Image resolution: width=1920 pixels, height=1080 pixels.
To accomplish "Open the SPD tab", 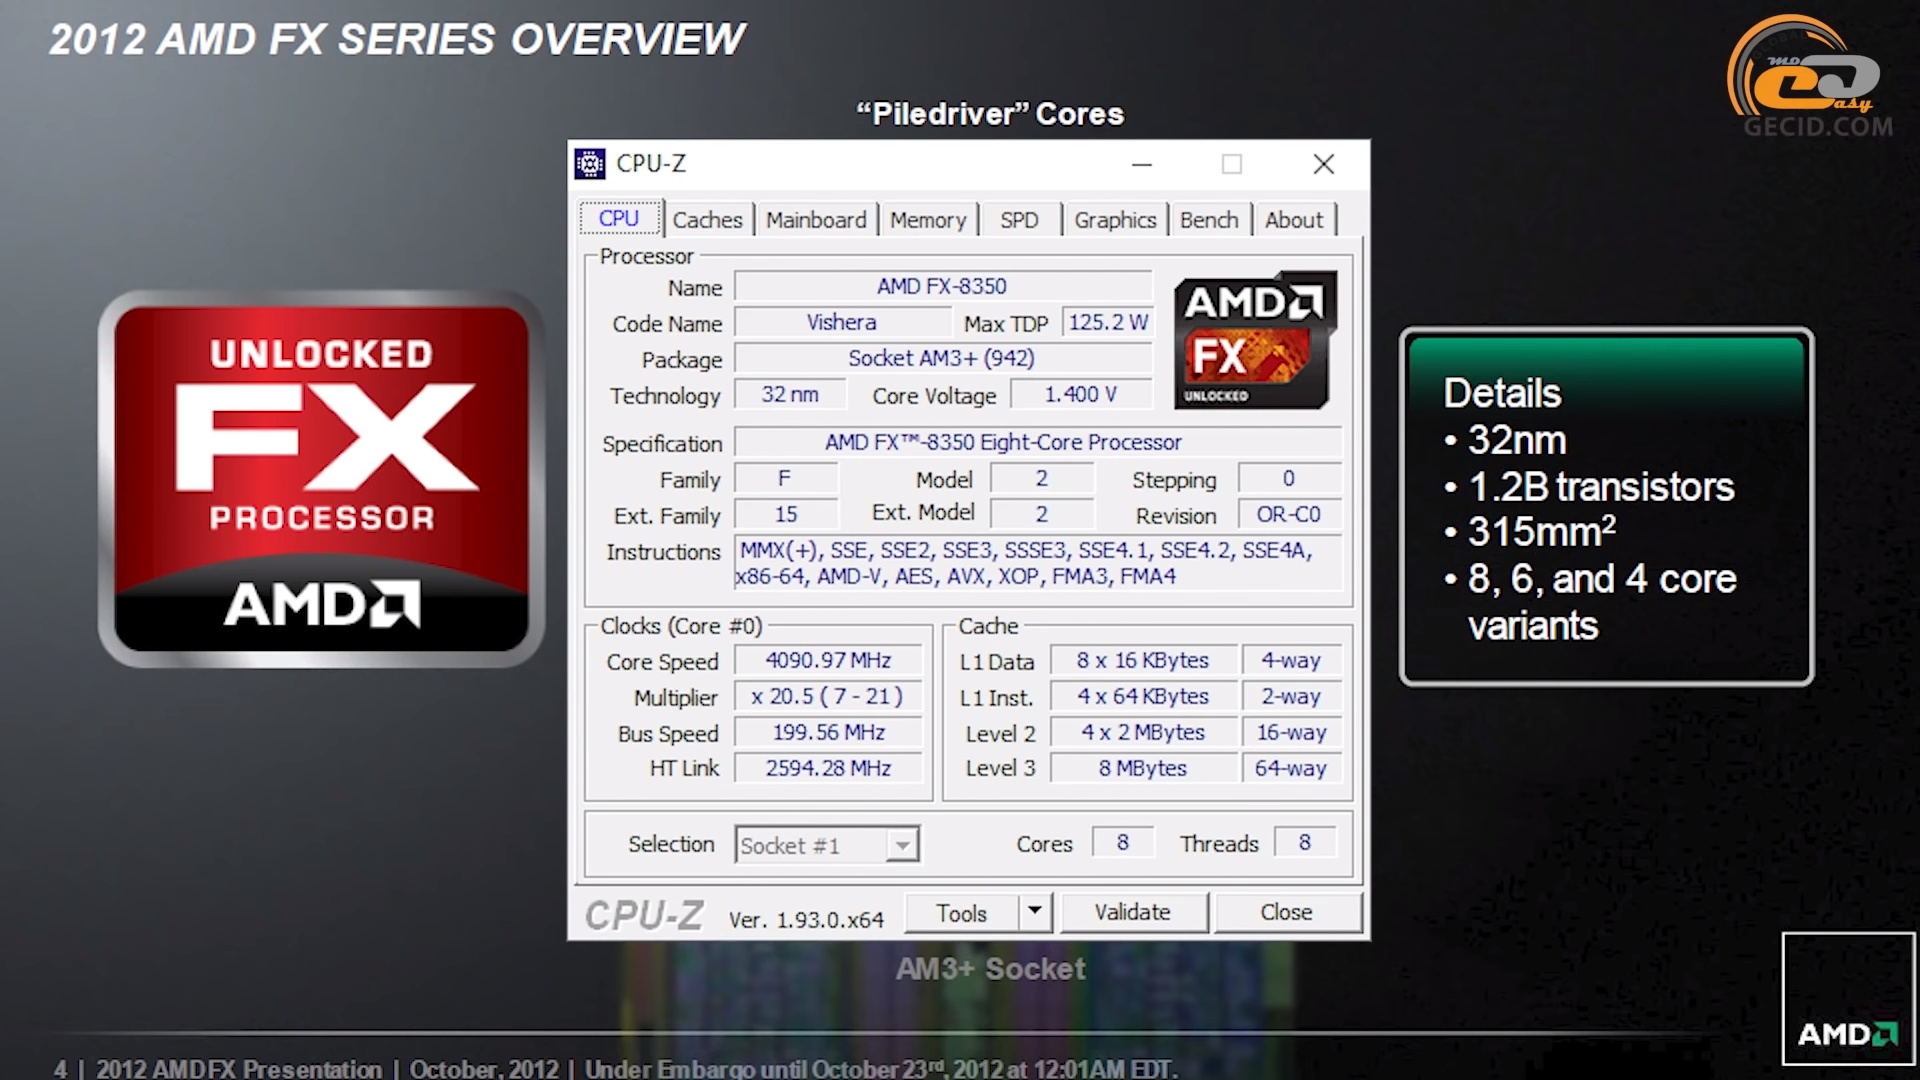I will 1019,220.
